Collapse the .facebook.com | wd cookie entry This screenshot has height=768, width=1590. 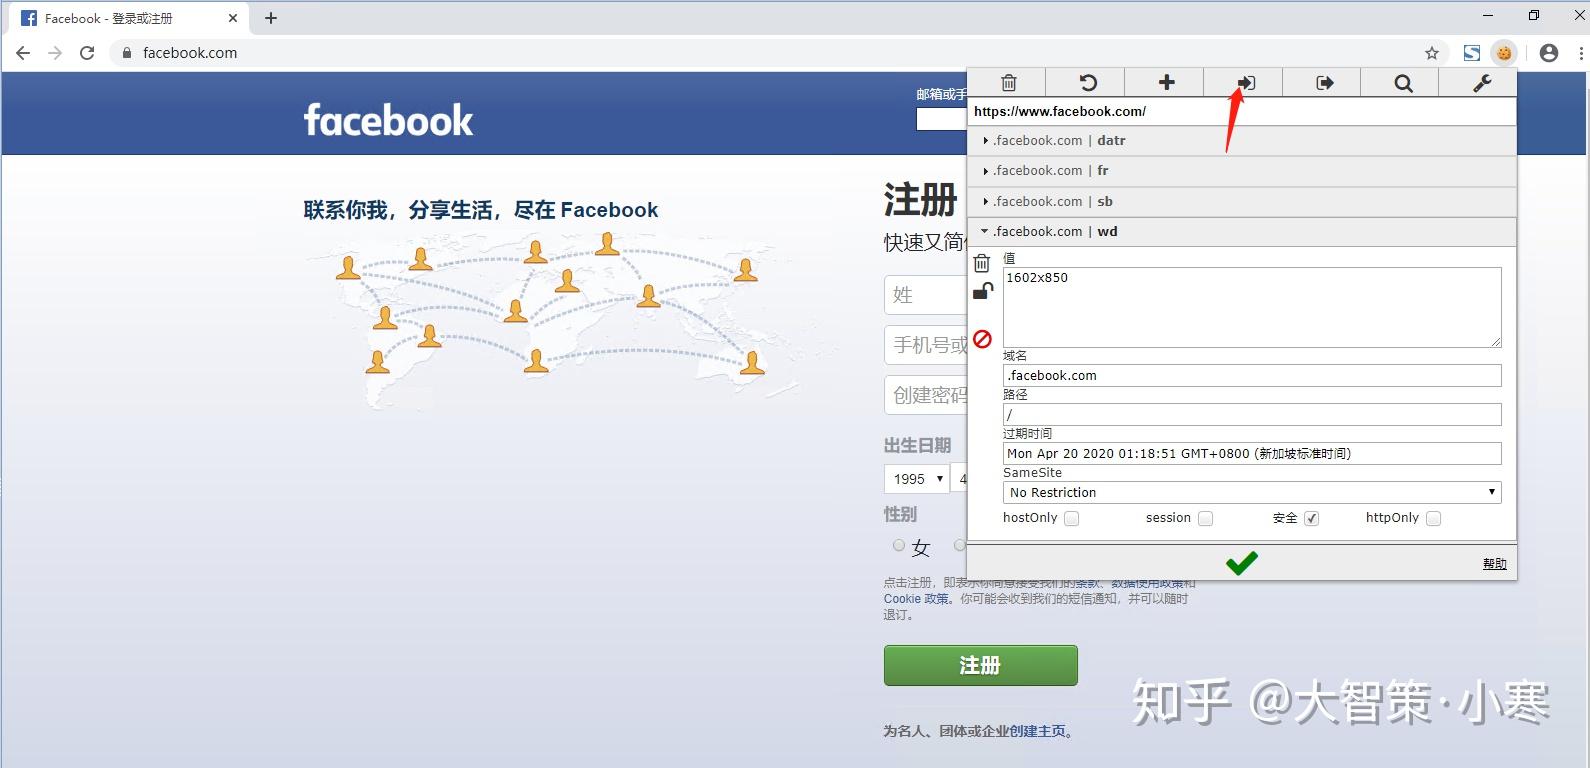pyautogui.click(x=1242, y=231)
